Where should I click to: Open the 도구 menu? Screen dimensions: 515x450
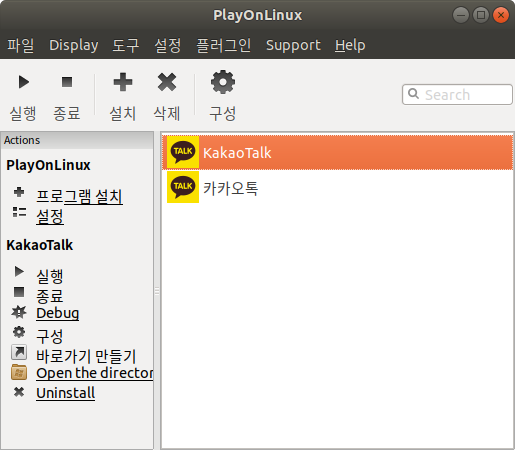point(126,45)
